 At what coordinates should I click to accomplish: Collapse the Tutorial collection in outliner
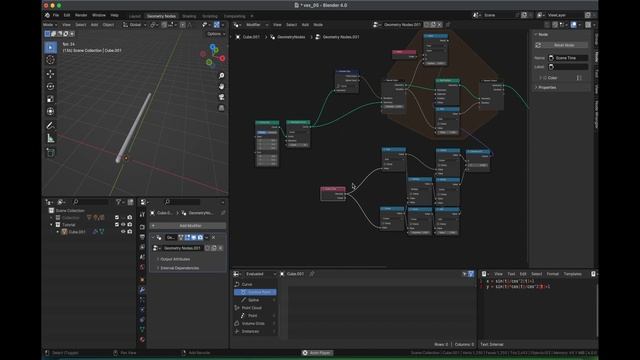point(51,224)
